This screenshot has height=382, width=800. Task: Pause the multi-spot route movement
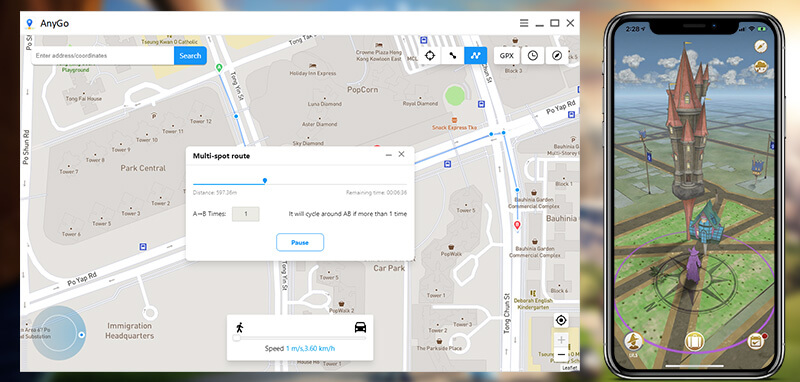pyautogui.click(x=300, y=242)
